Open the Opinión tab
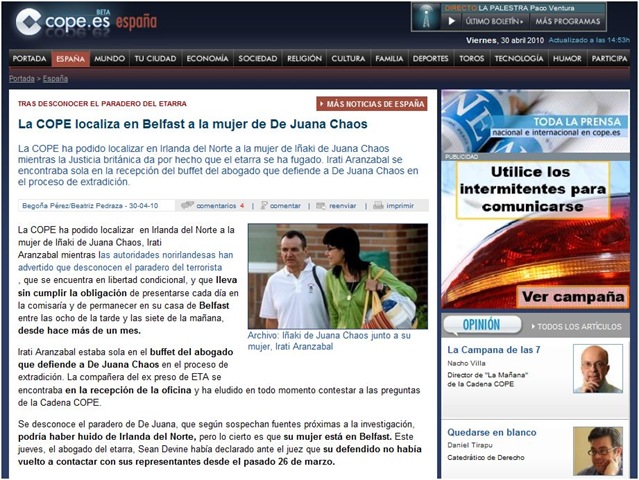Screen dimensions: 639x480 click(481, 325)
